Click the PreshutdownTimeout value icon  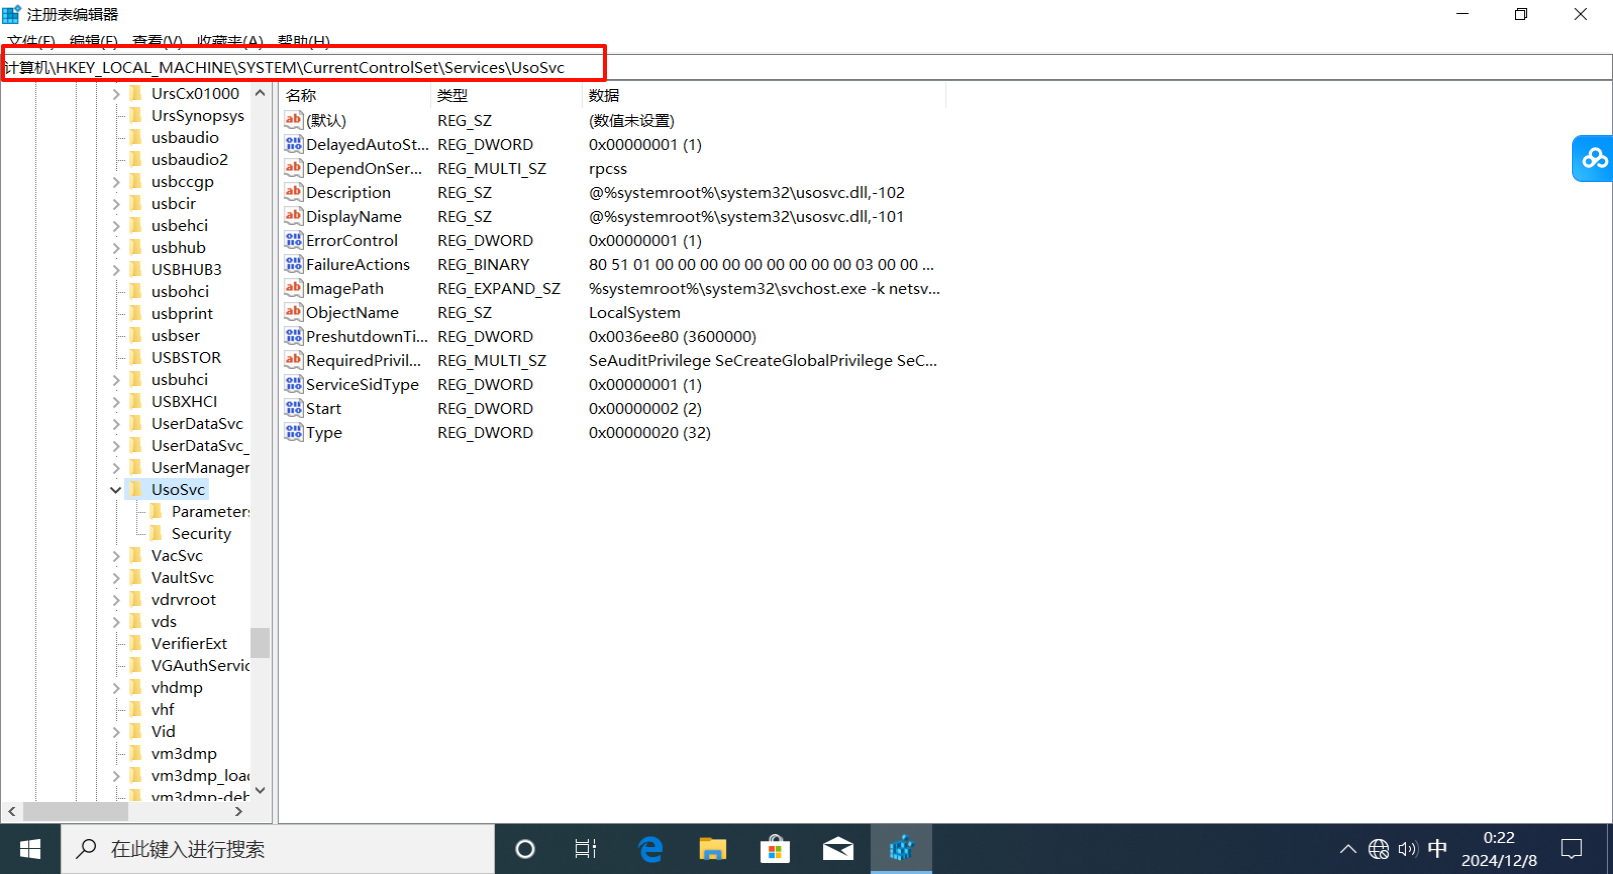[x=294, y=336]
